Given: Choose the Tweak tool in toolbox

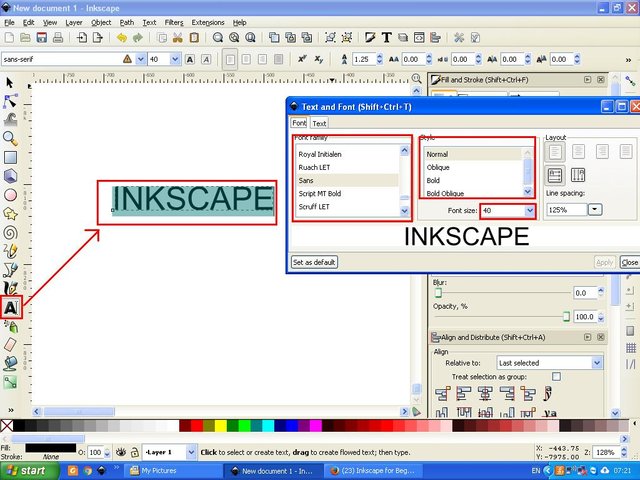Looking at the screenshot, I should (10, 119).
